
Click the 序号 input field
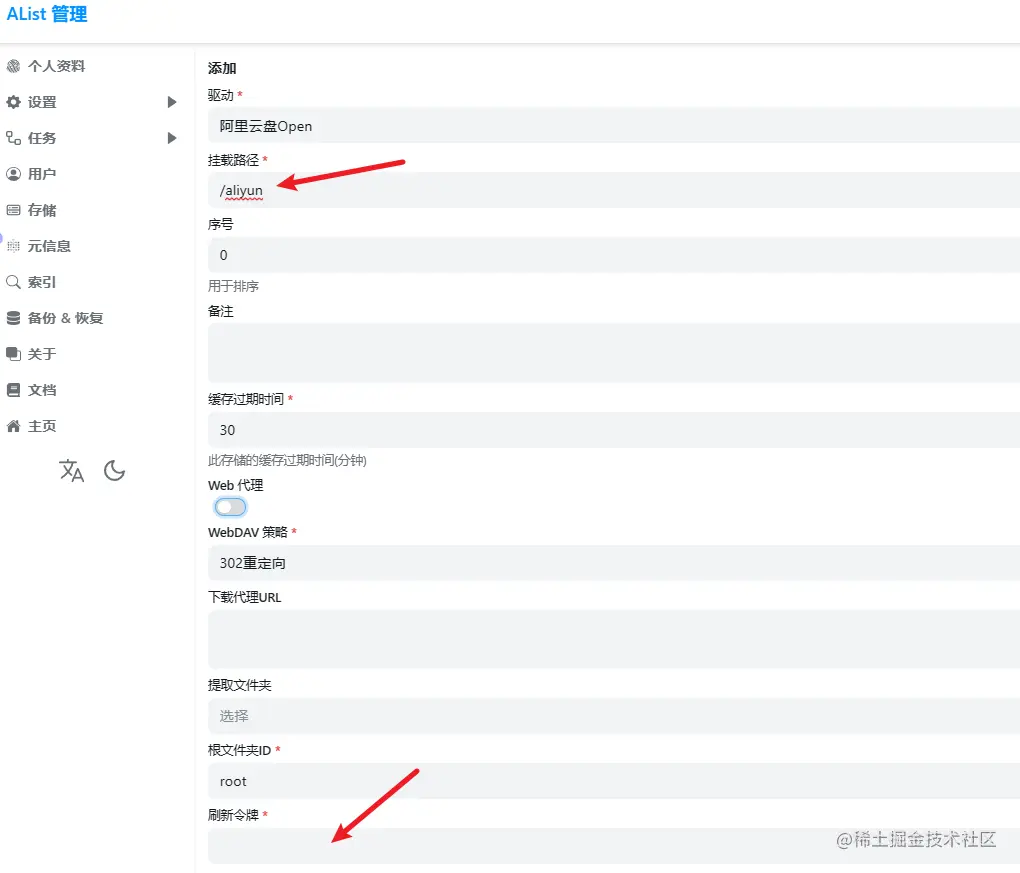pos(613,255)
